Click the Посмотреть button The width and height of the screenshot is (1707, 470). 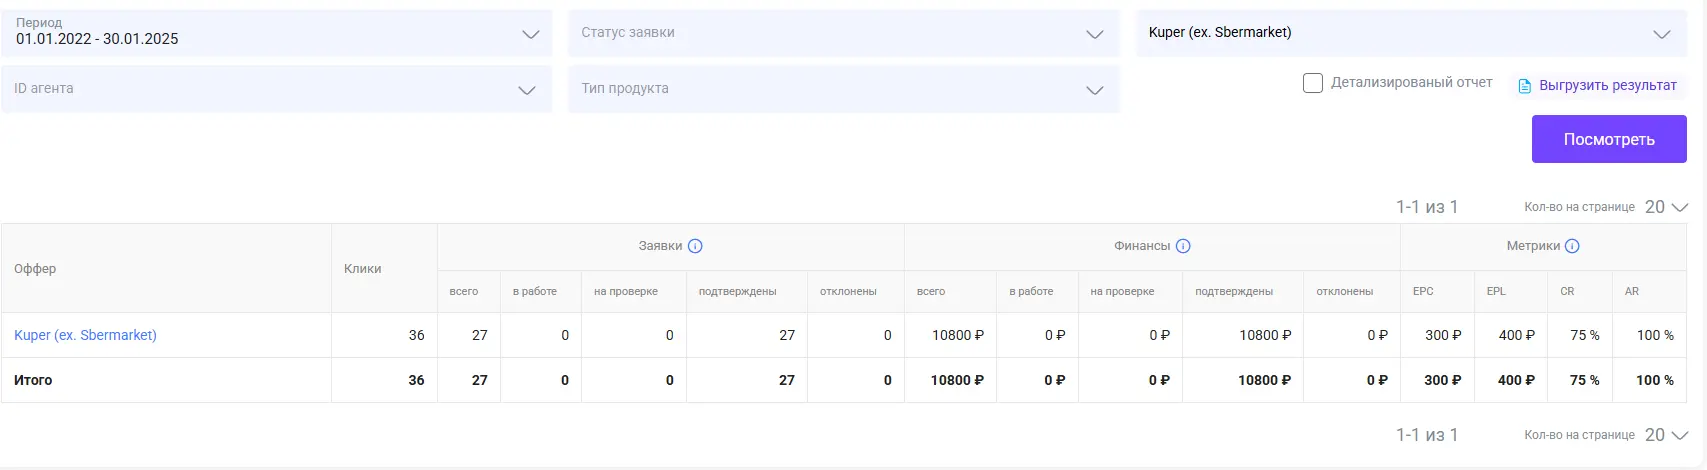(1609, 139)
